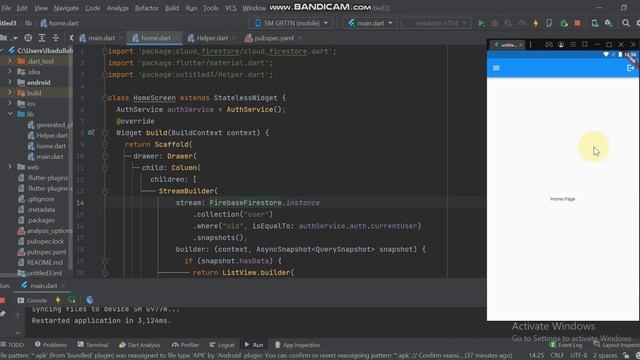The width and height of the screenshot is (640, 360).
Task: Click the StreamBuilder code line in editor
Action: pyautogui.click(x=188, y=191)
